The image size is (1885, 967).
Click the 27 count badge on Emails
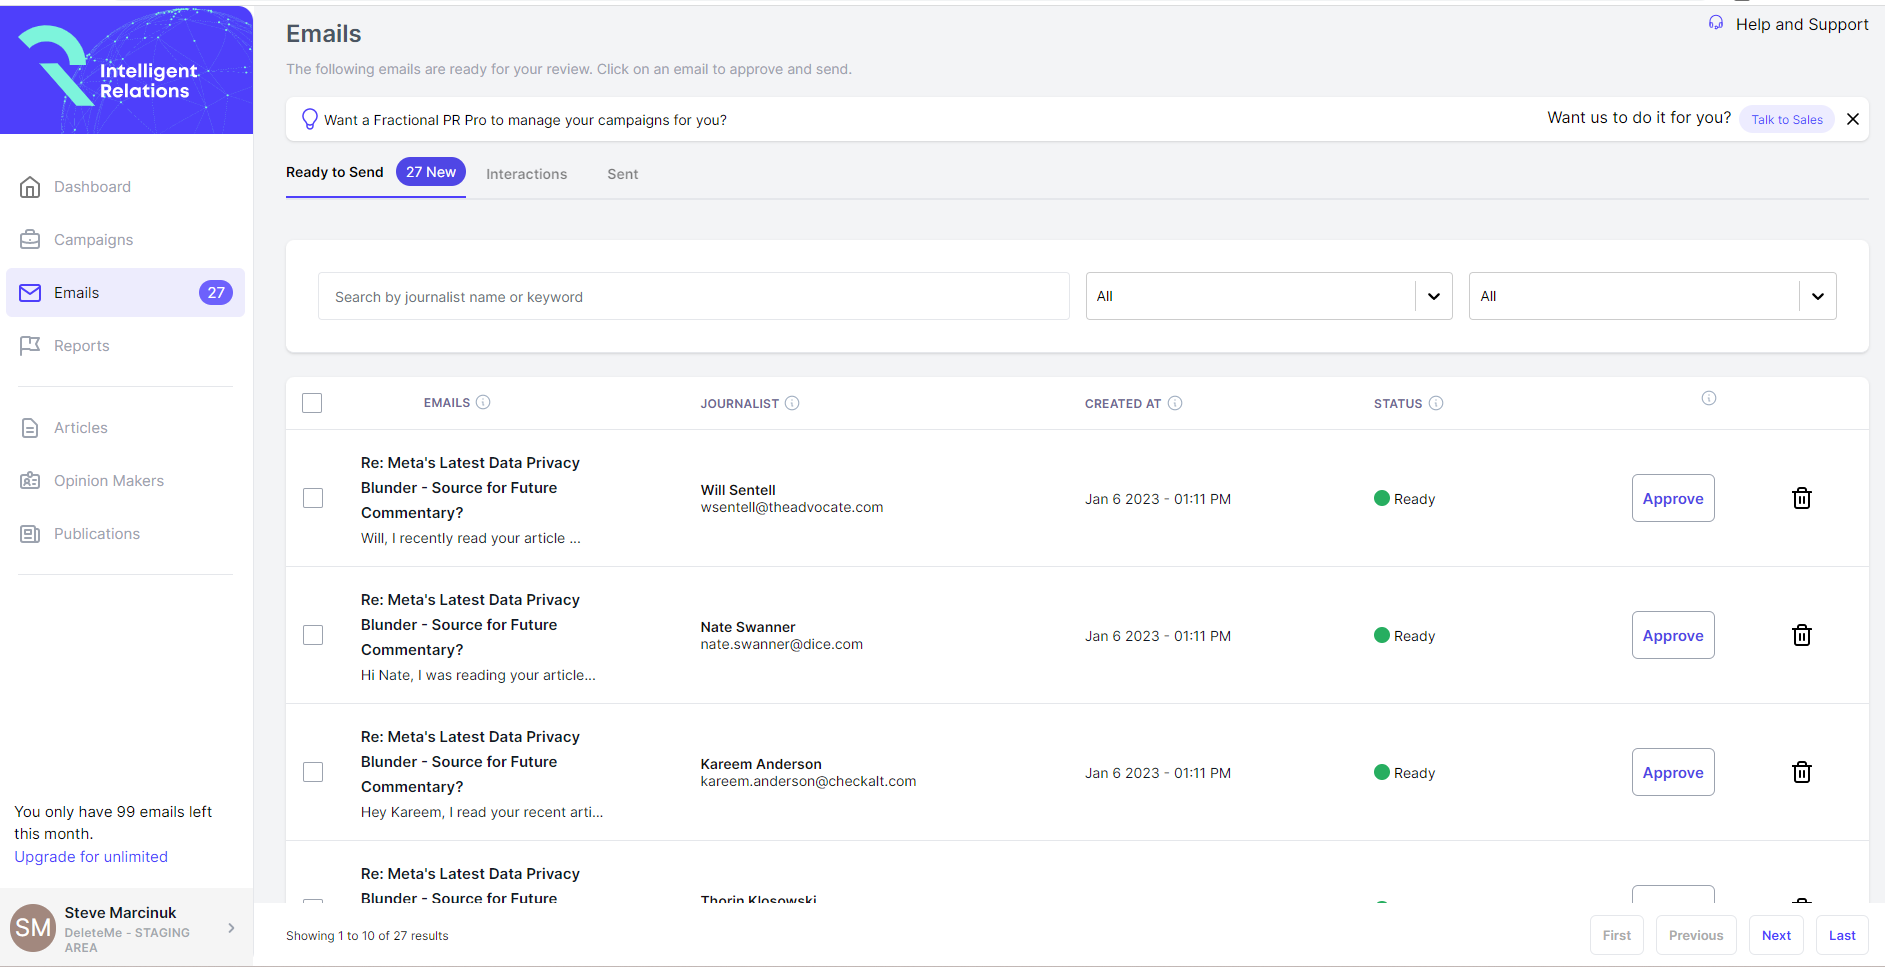(x=216, y=293)
